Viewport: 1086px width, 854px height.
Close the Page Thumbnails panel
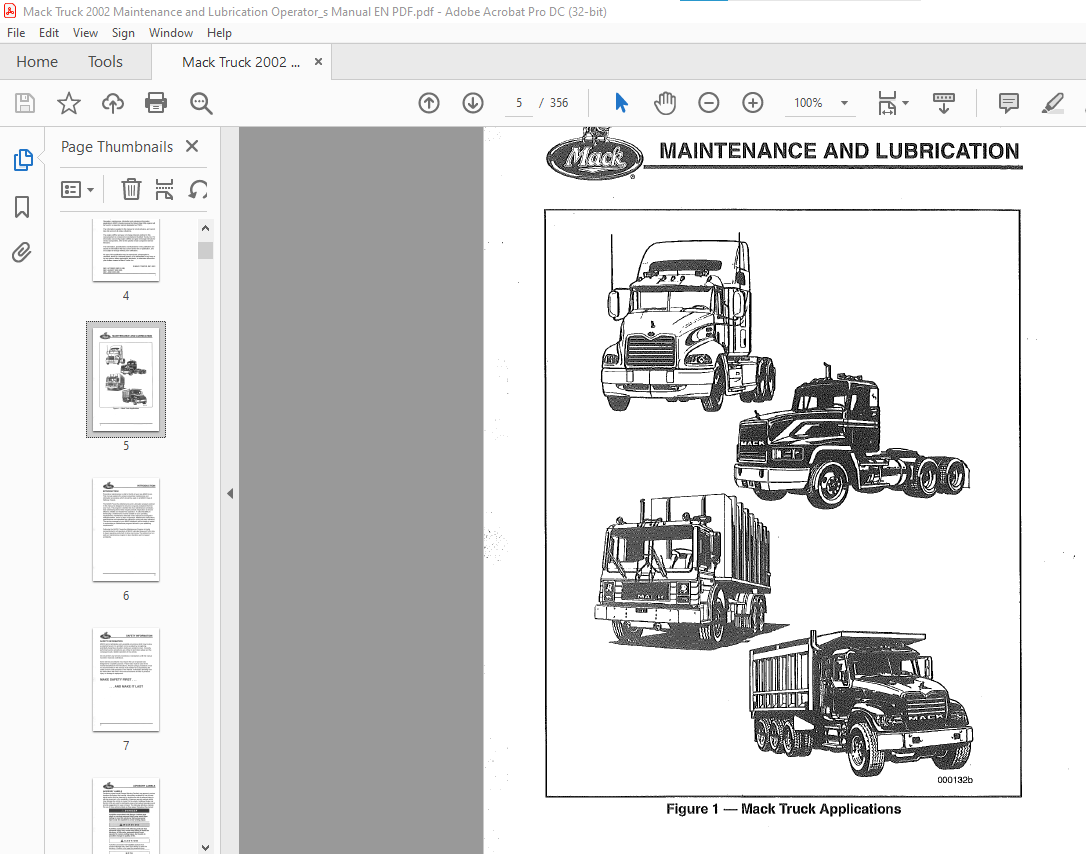(192, 146)
